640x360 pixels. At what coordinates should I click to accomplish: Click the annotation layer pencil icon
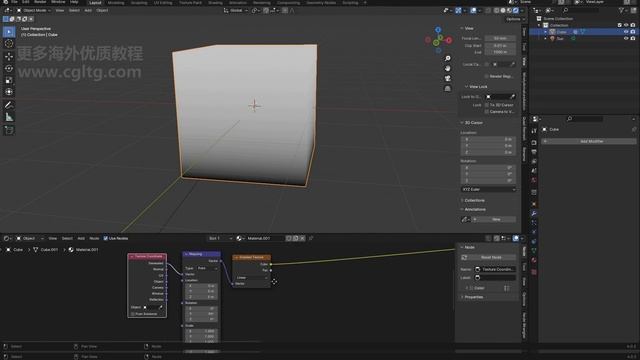[x=465, y=219]
